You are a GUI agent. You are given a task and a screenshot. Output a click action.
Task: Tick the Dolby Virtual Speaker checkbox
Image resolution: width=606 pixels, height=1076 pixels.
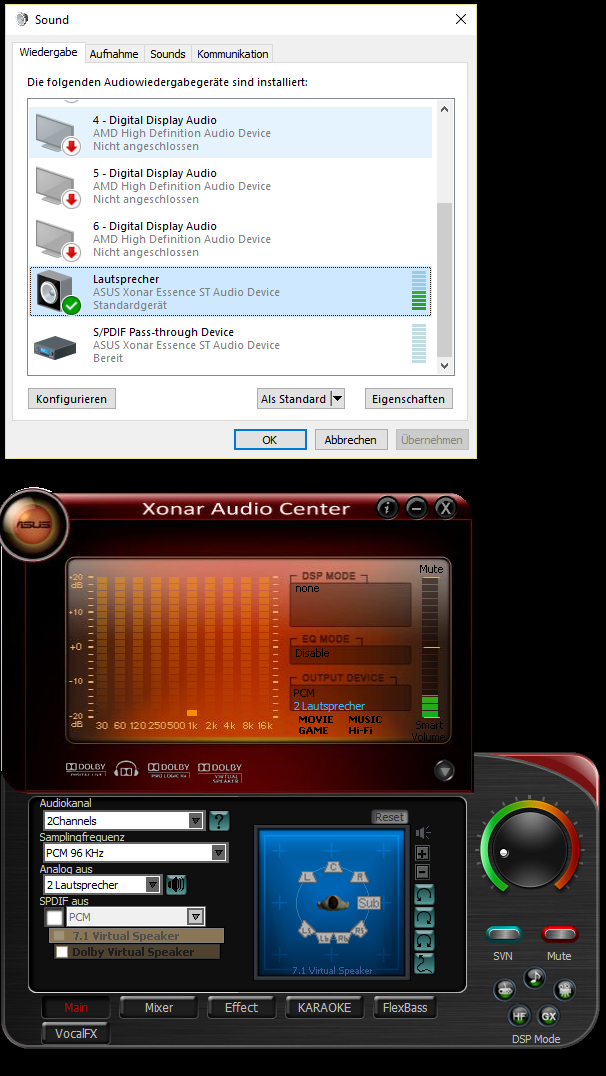pyautogui.click(x=62, y=952)
